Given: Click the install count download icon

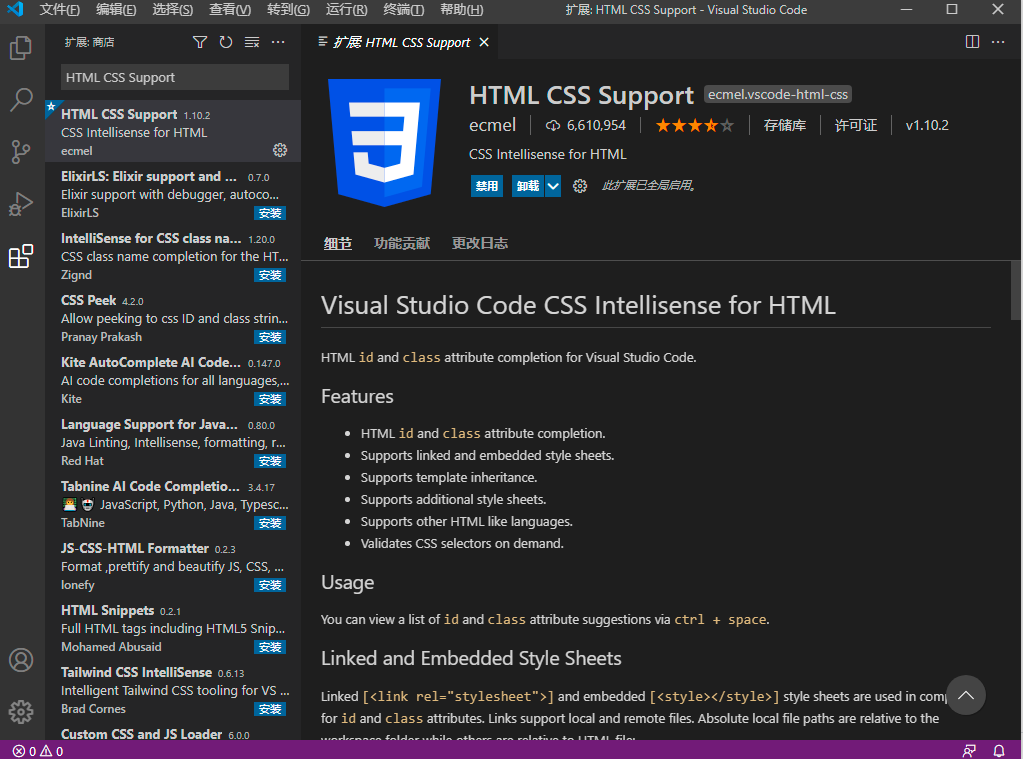Looking at the screenshot, I should coord(553,125).
